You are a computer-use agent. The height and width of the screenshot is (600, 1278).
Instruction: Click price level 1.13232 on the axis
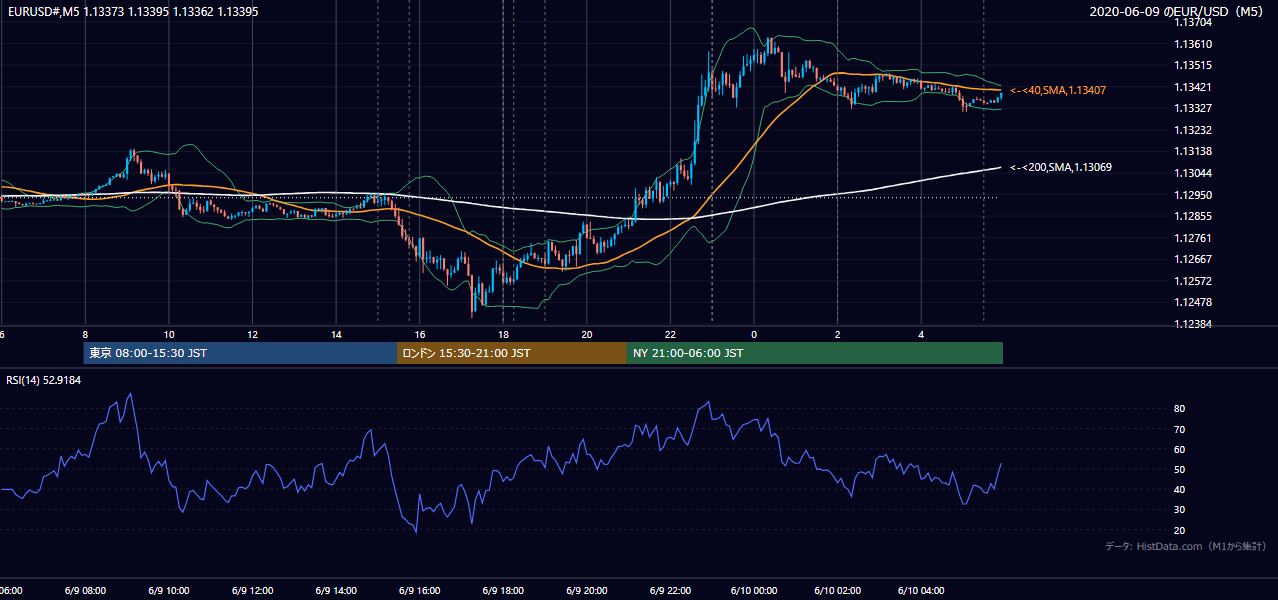(1193, 130)
